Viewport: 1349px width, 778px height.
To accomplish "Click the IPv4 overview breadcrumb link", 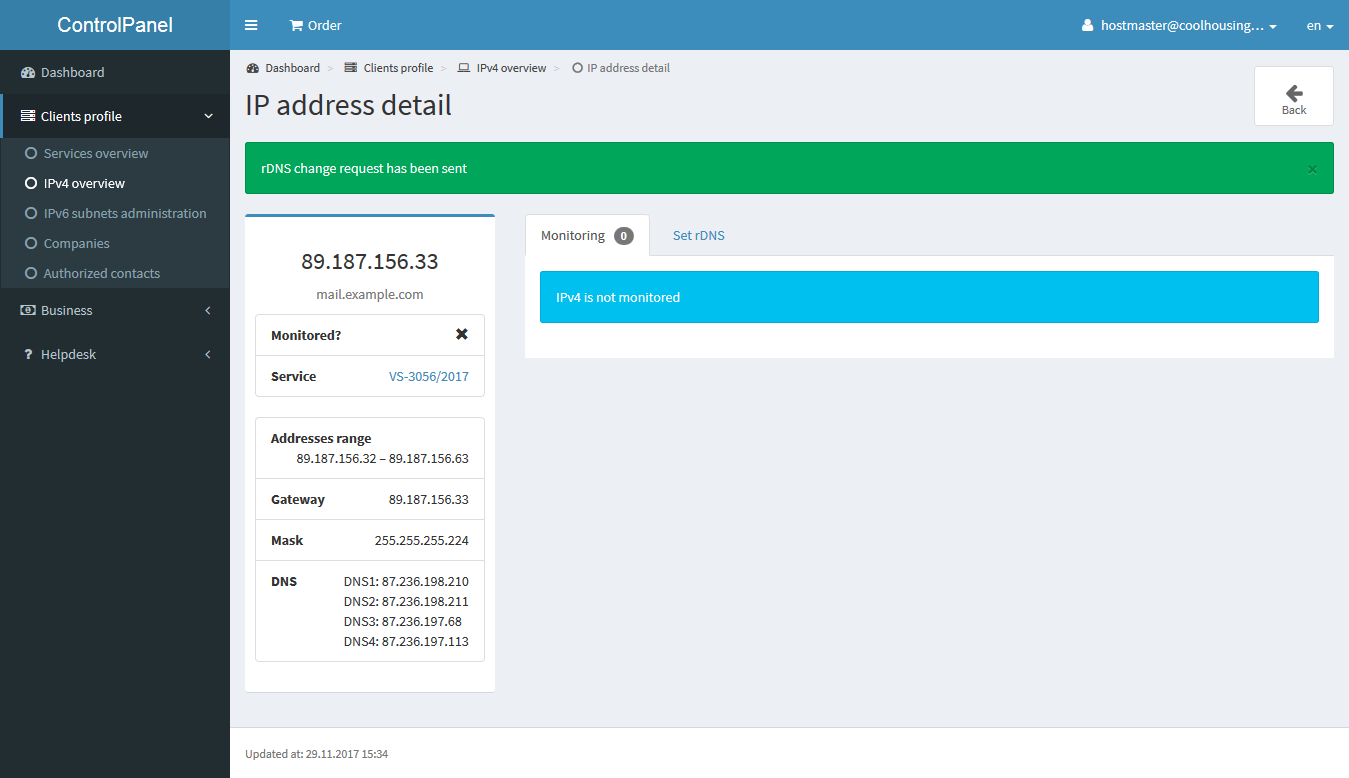I will [x=511, y=68].
